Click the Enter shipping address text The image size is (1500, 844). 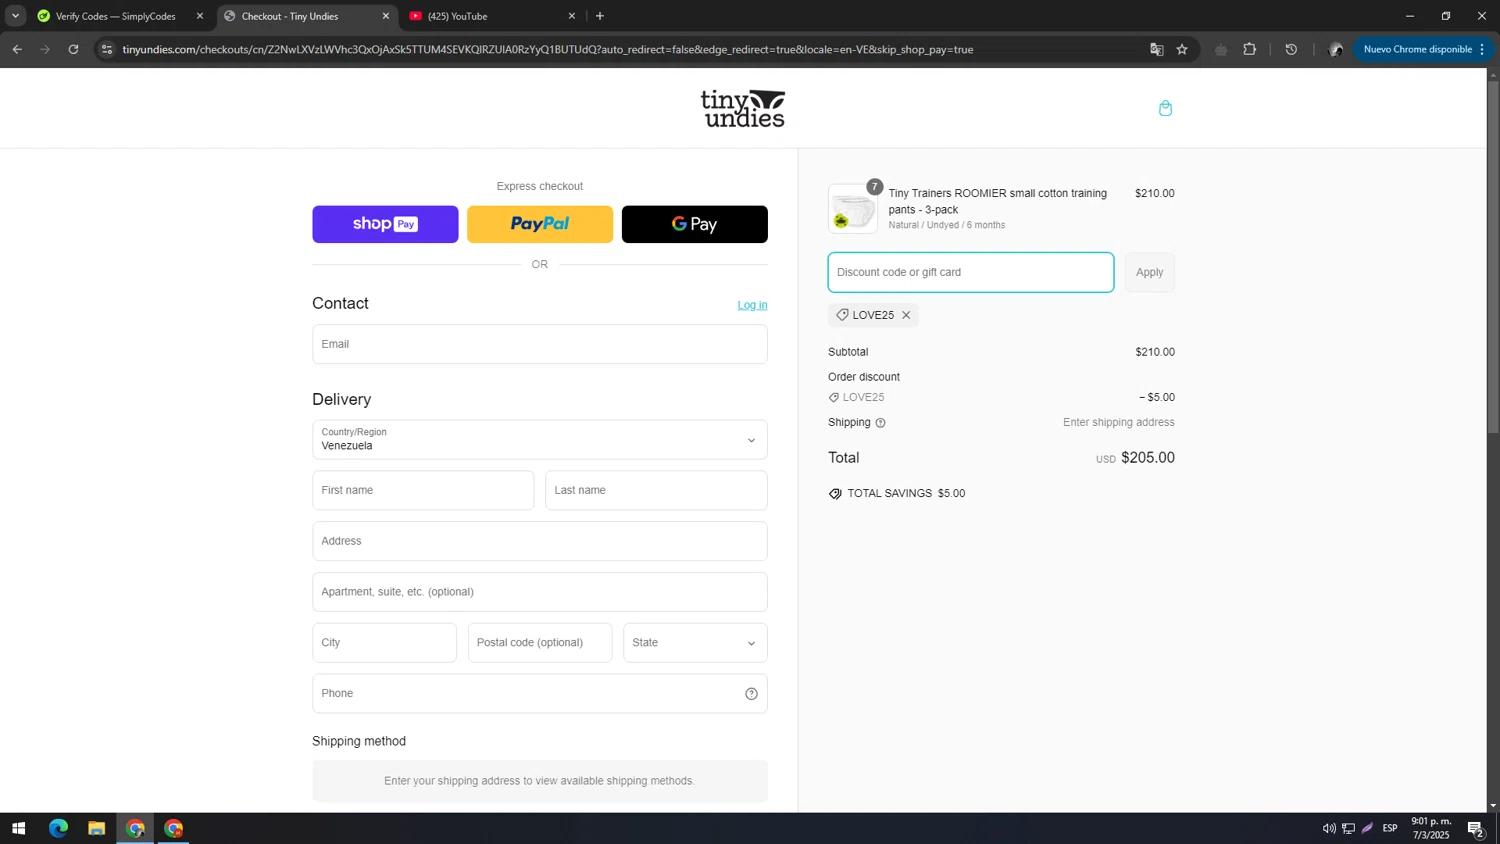pos(1119,423)
